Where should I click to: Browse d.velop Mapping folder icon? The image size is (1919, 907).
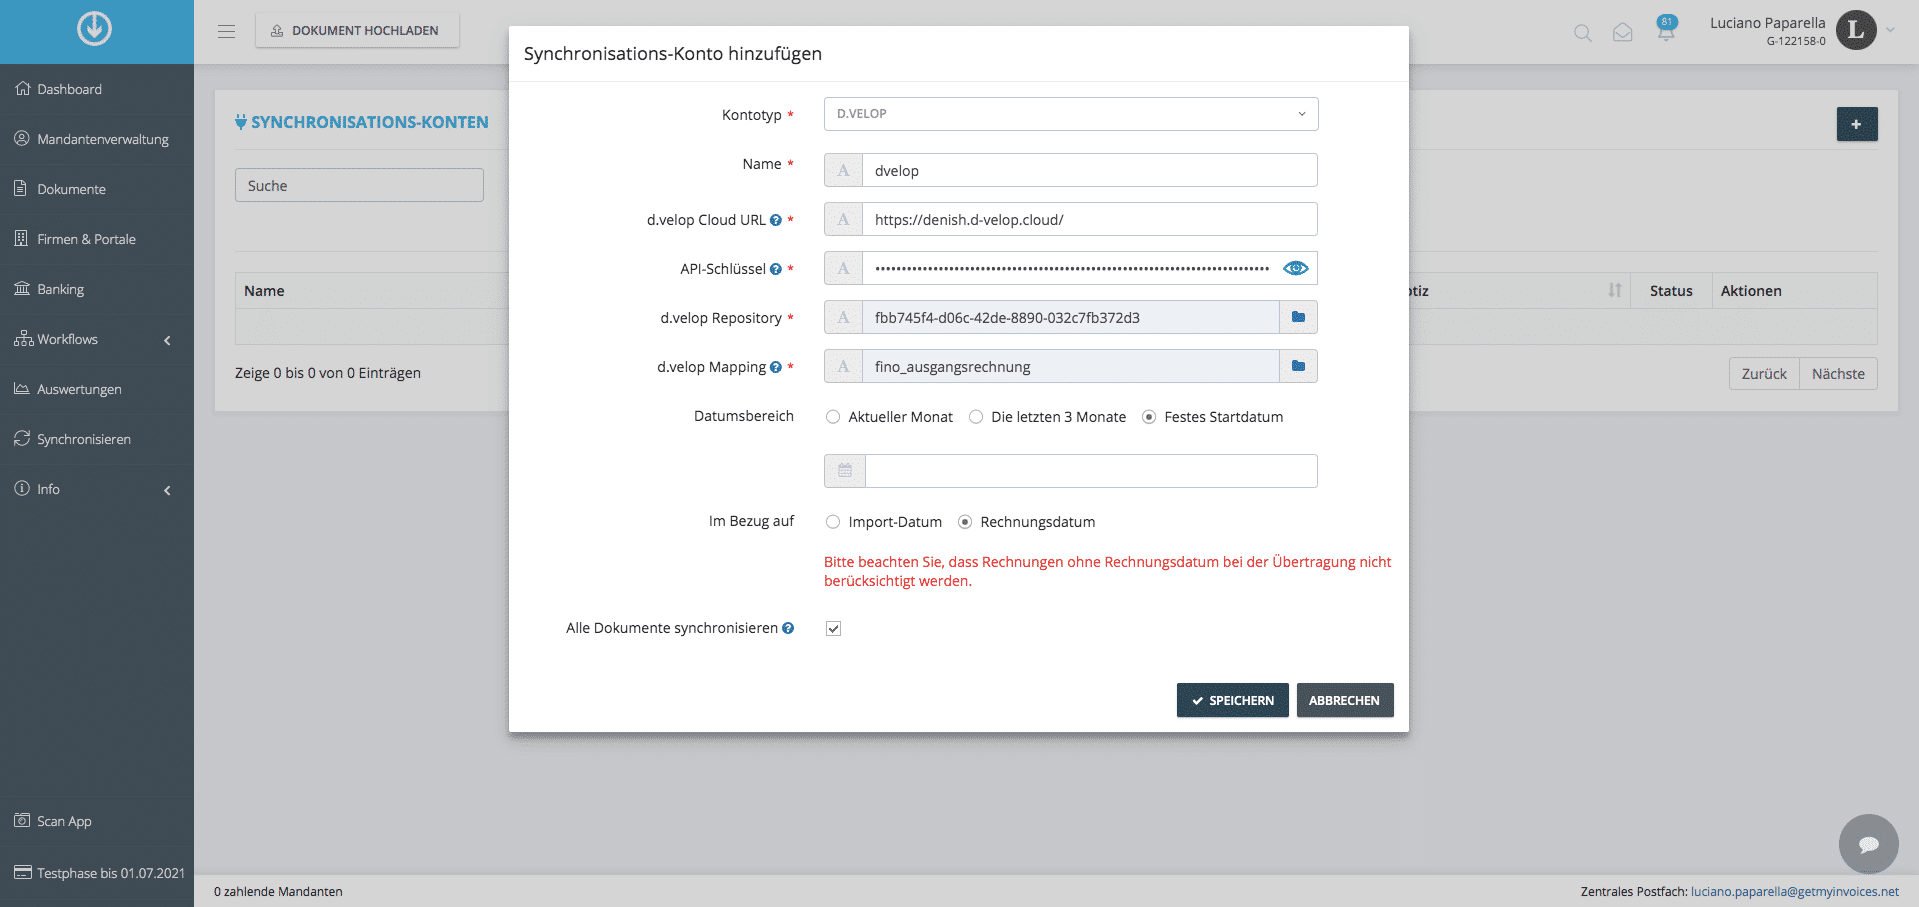(1298, 366)
